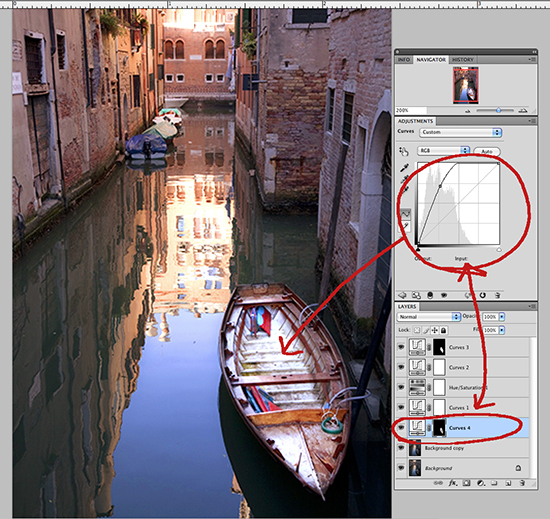The width and height of the screenshot is (550, 519).
Task: Clip the adjustment to the layer below
Action: pos(430,295)
